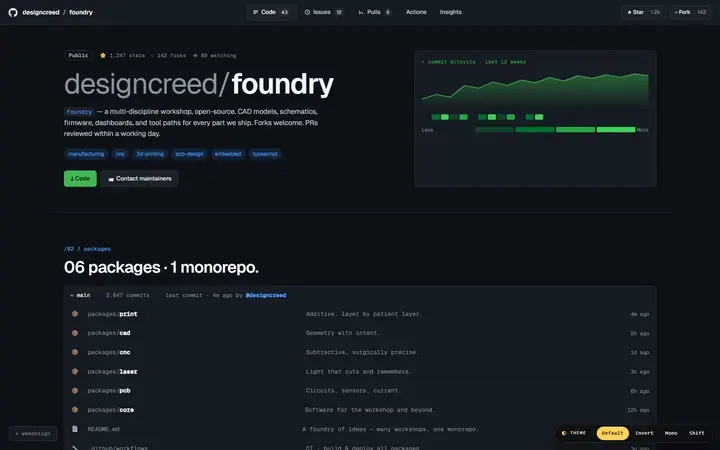Viewport: 720px width, 450px height.
Task: Open the Code tab
Action: pos(271,12)
